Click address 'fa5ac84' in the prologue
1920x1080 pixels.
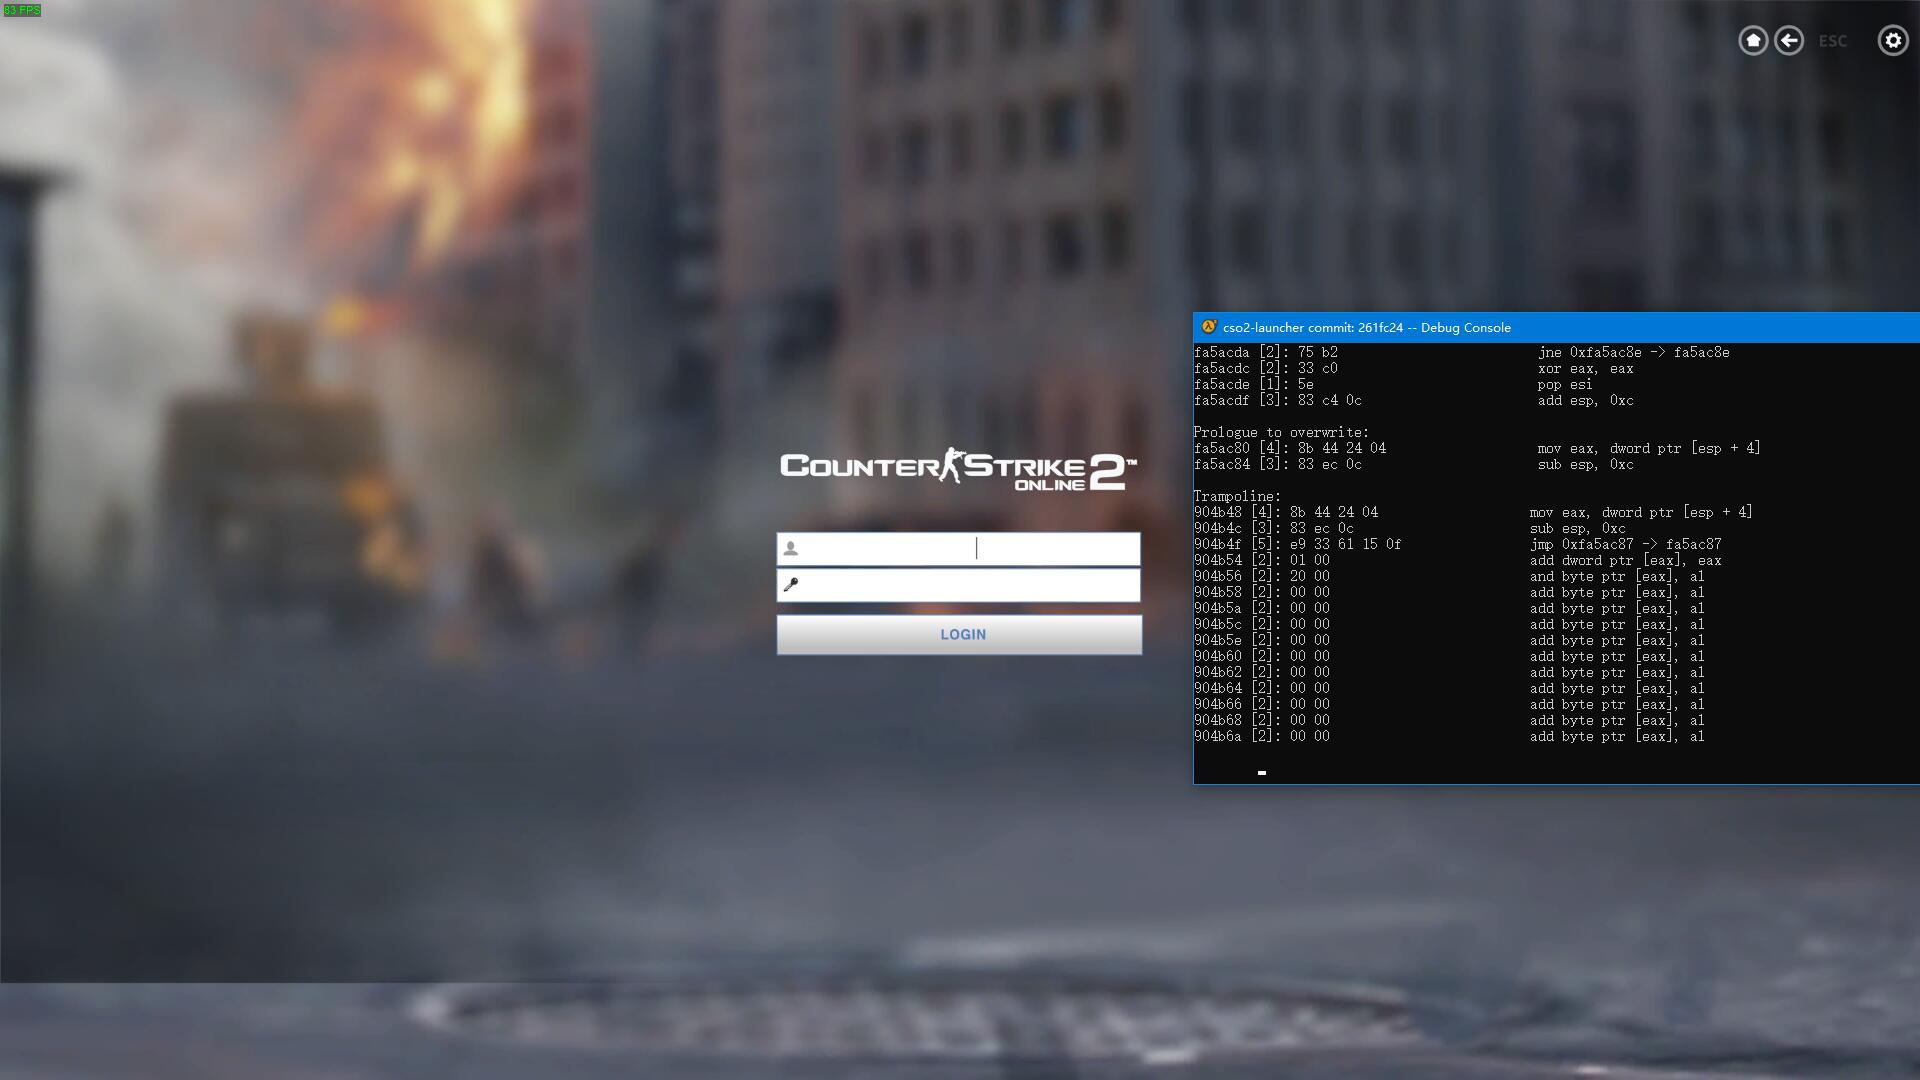coord(1221,464)
